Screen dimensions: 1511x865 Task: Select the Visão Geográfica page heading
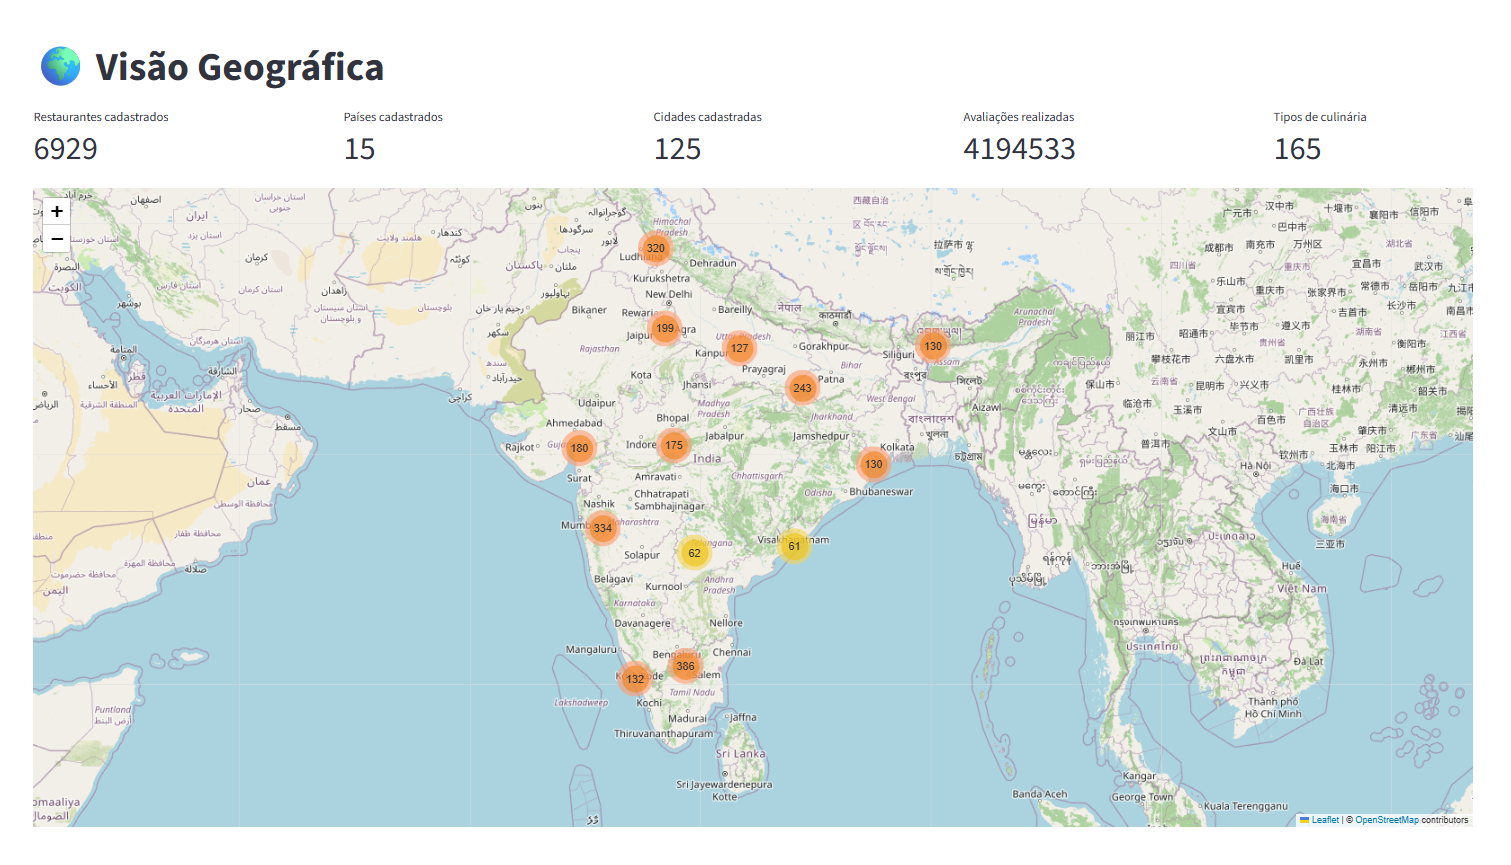point(240,67)
